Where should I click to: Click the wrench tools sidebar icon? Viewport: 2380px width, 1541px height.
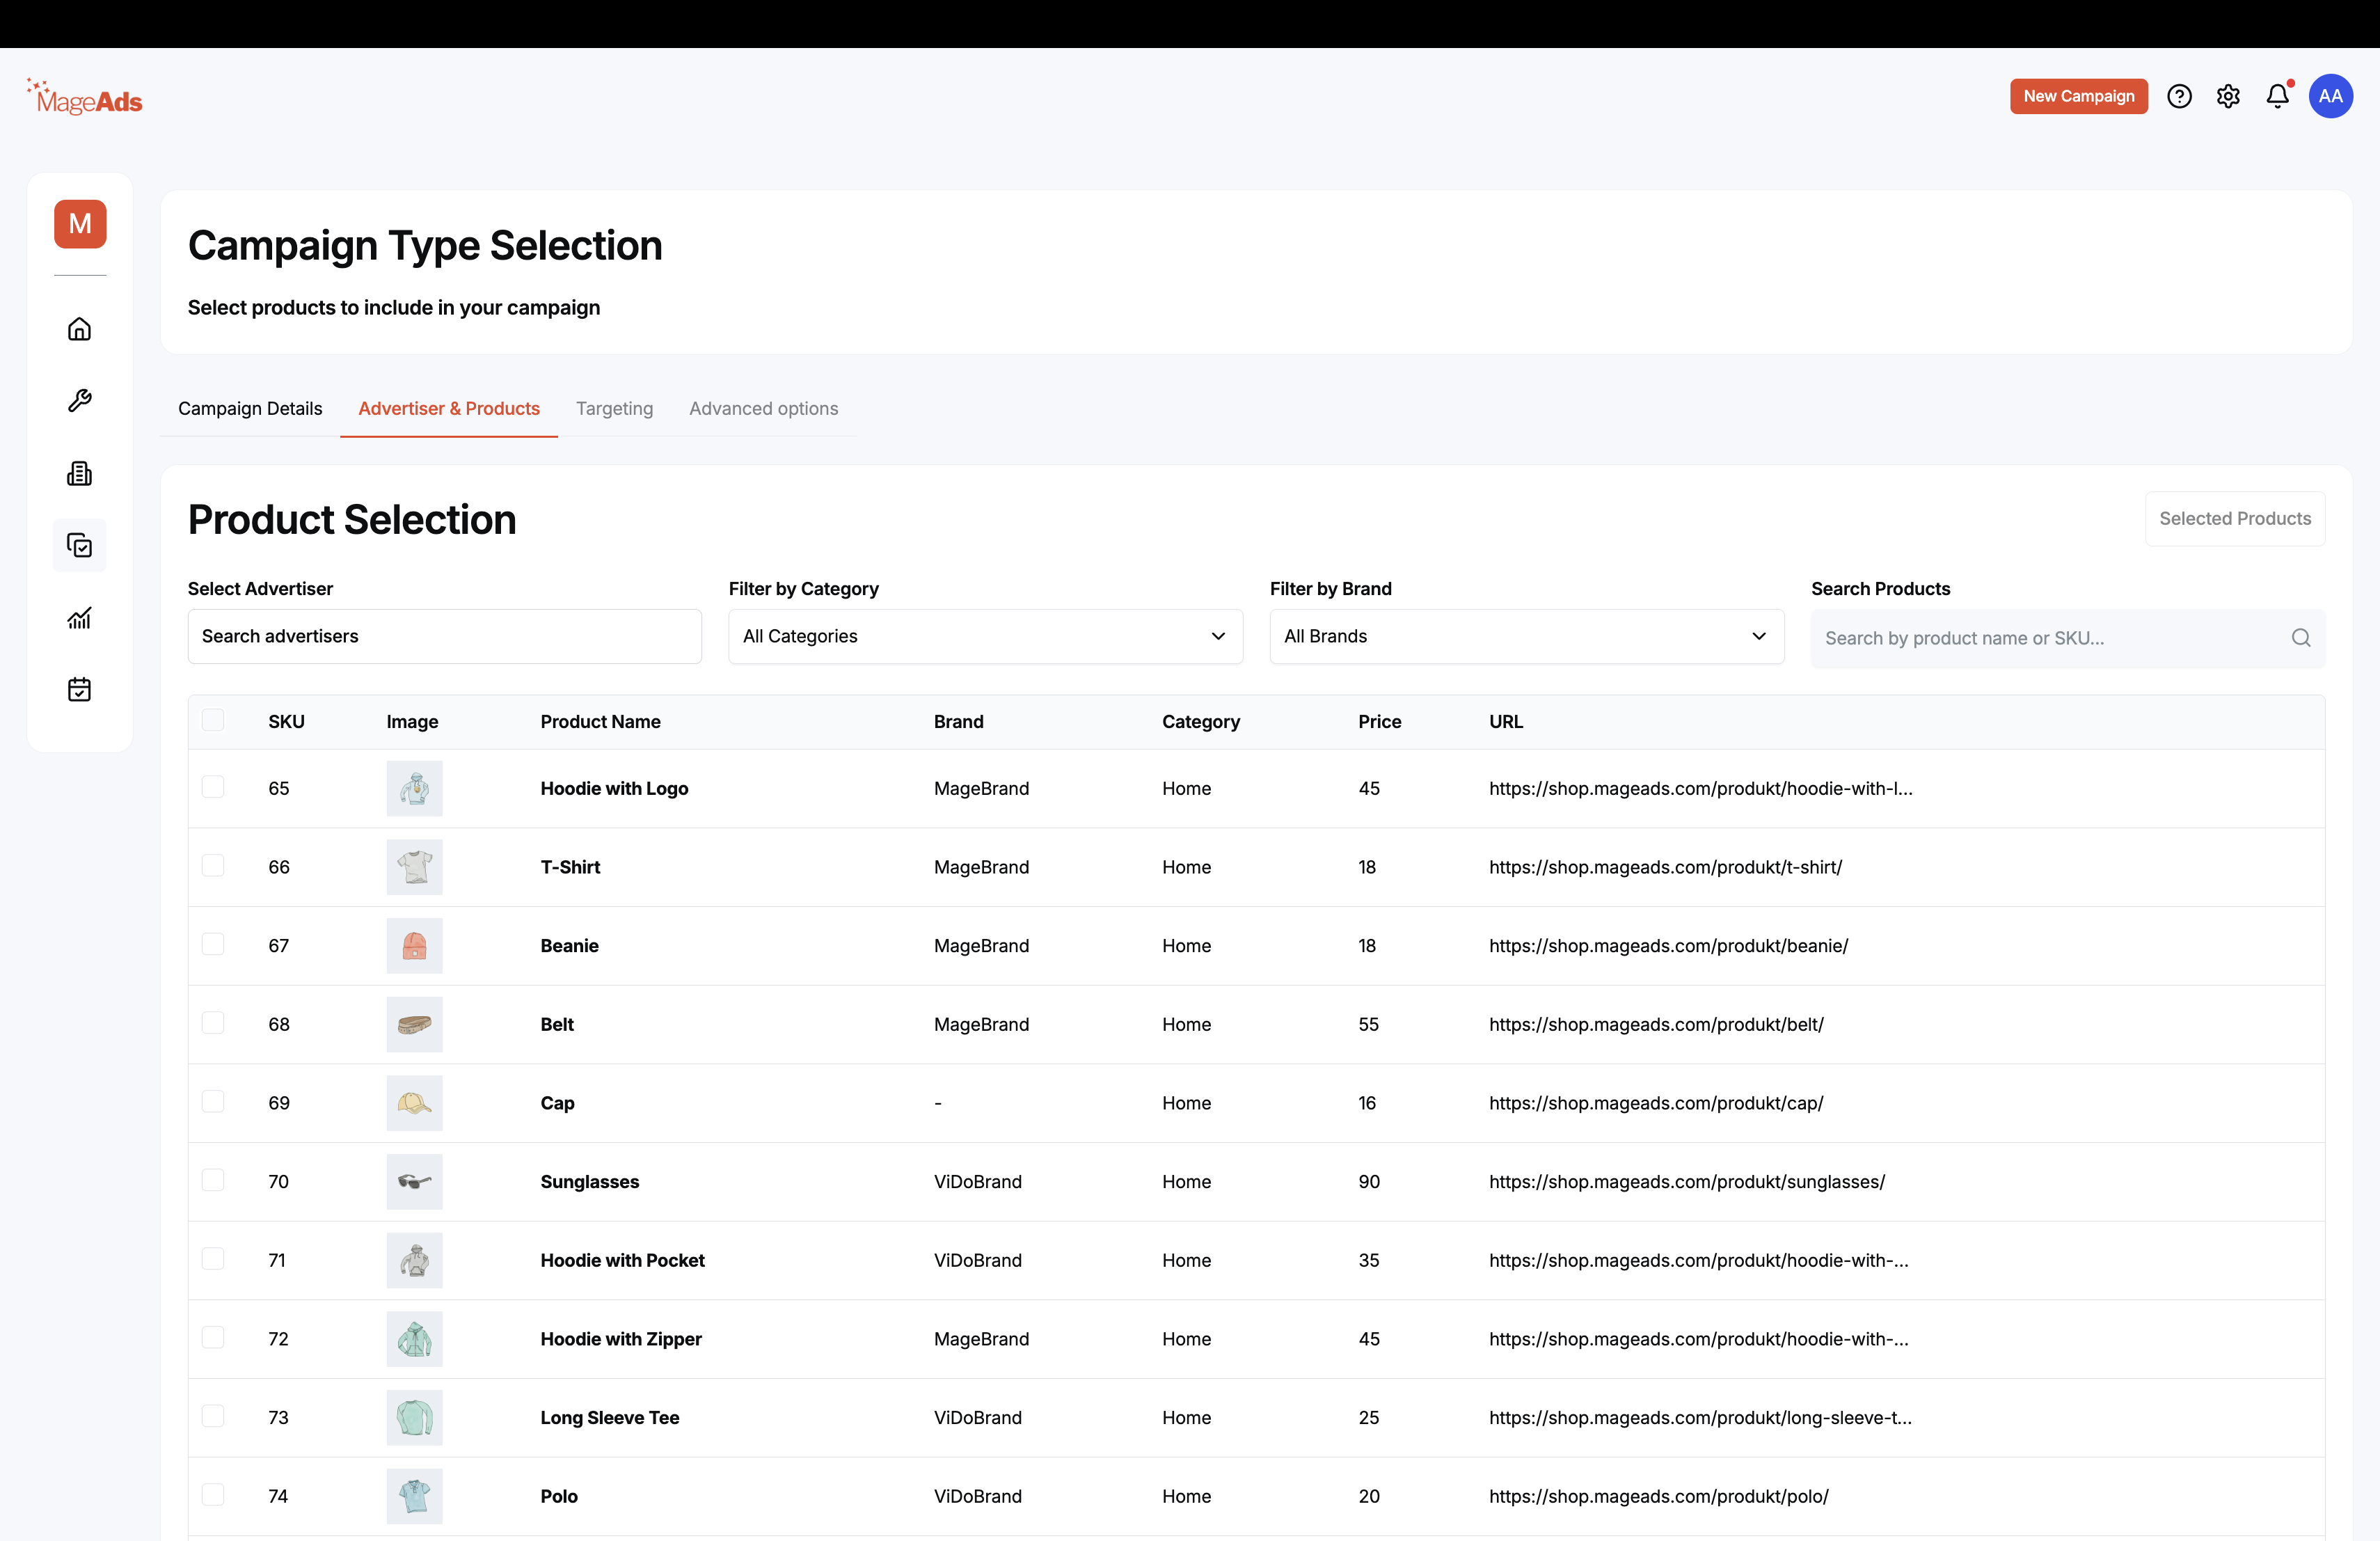(79, 401)
